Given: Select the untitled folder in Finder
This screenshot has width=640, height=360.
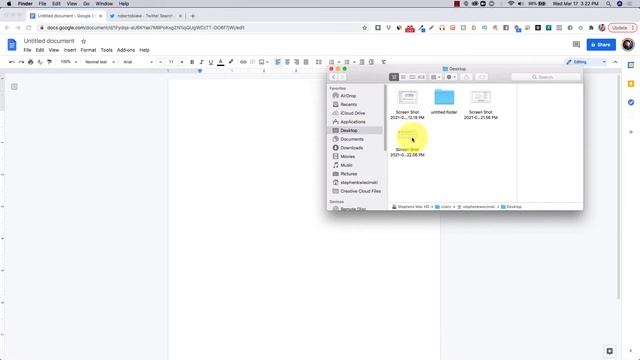Looking at the screenshot, I should point(444,101).
